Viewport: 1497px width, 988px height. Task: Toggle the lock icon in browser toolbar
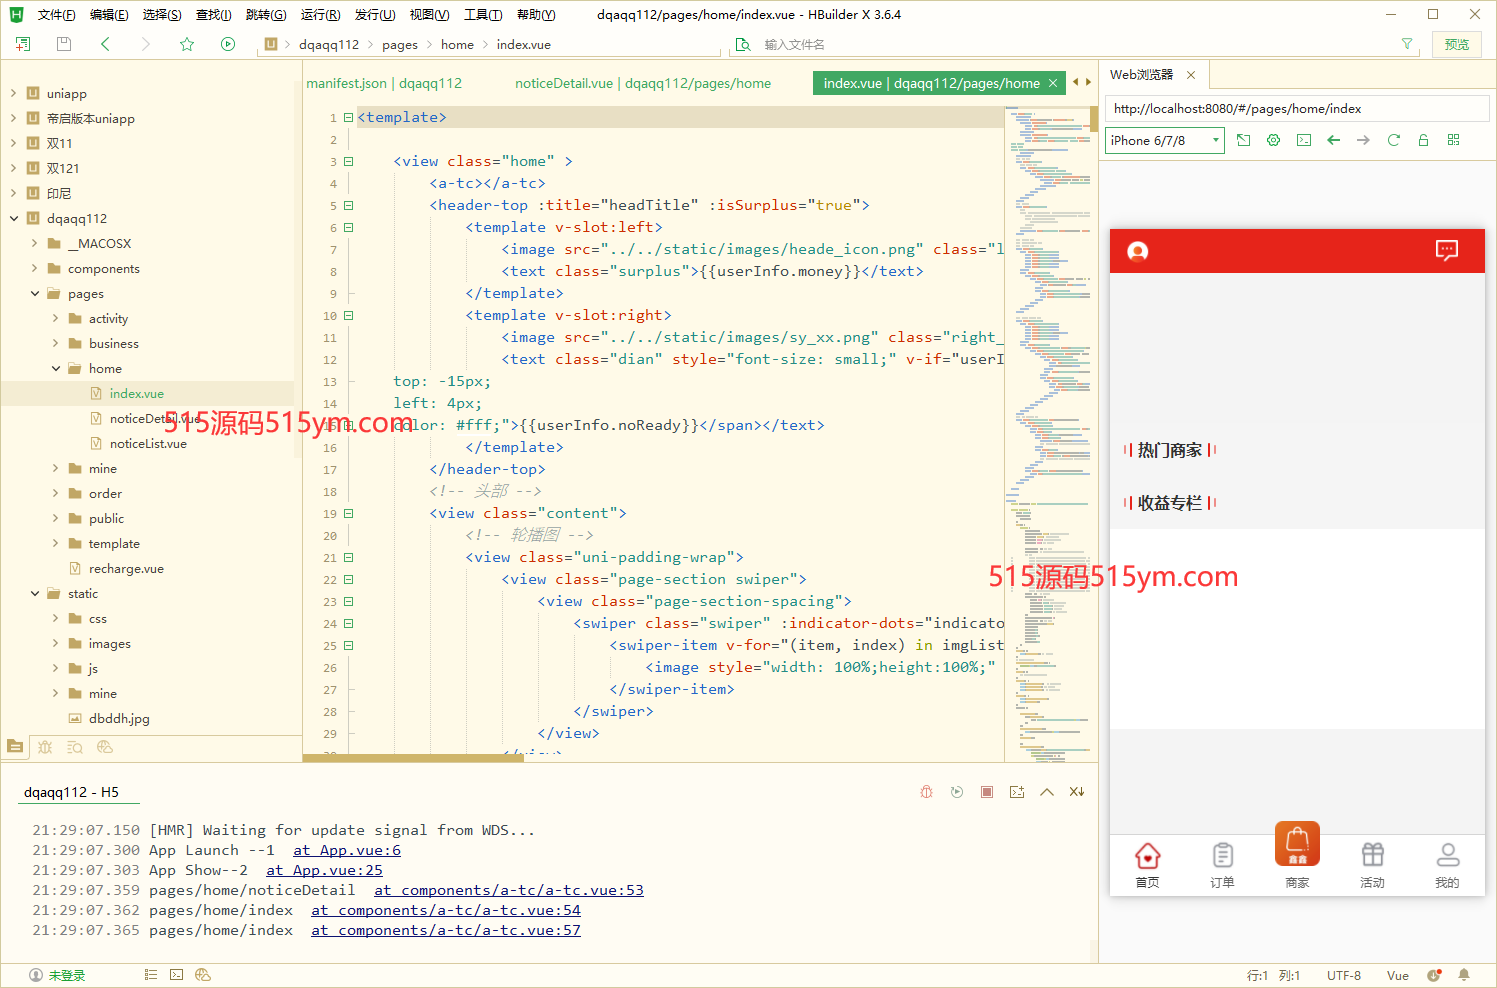click(1423, 140)
